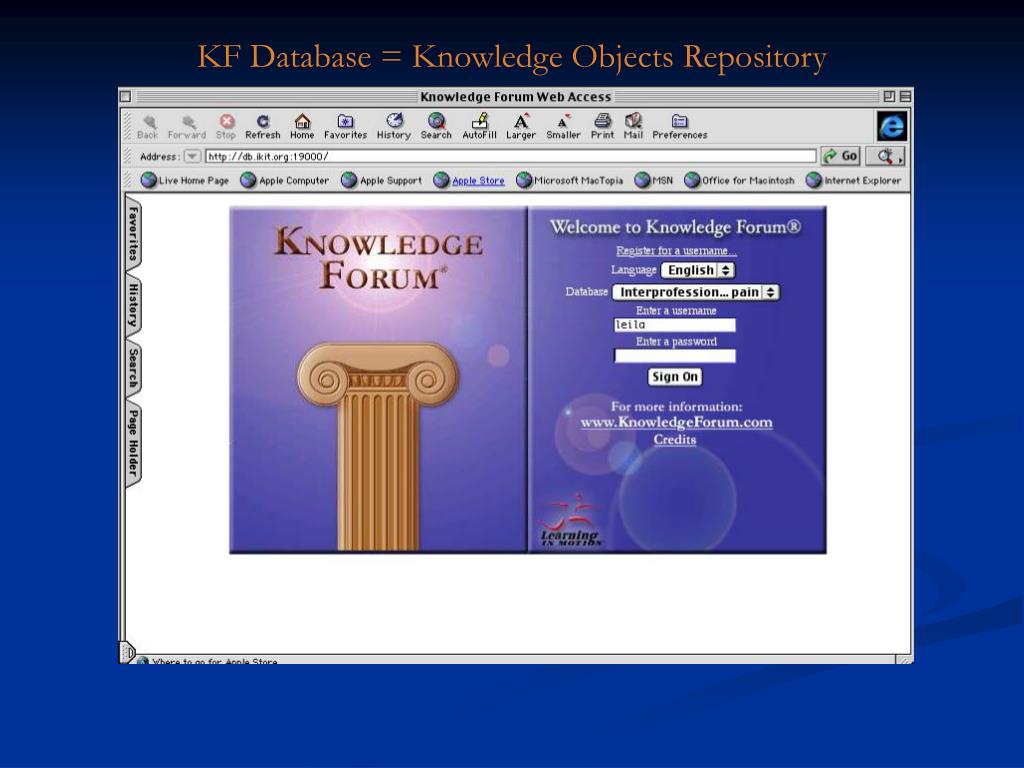
Task: Click the window close box in title bar
Action: 125,97
